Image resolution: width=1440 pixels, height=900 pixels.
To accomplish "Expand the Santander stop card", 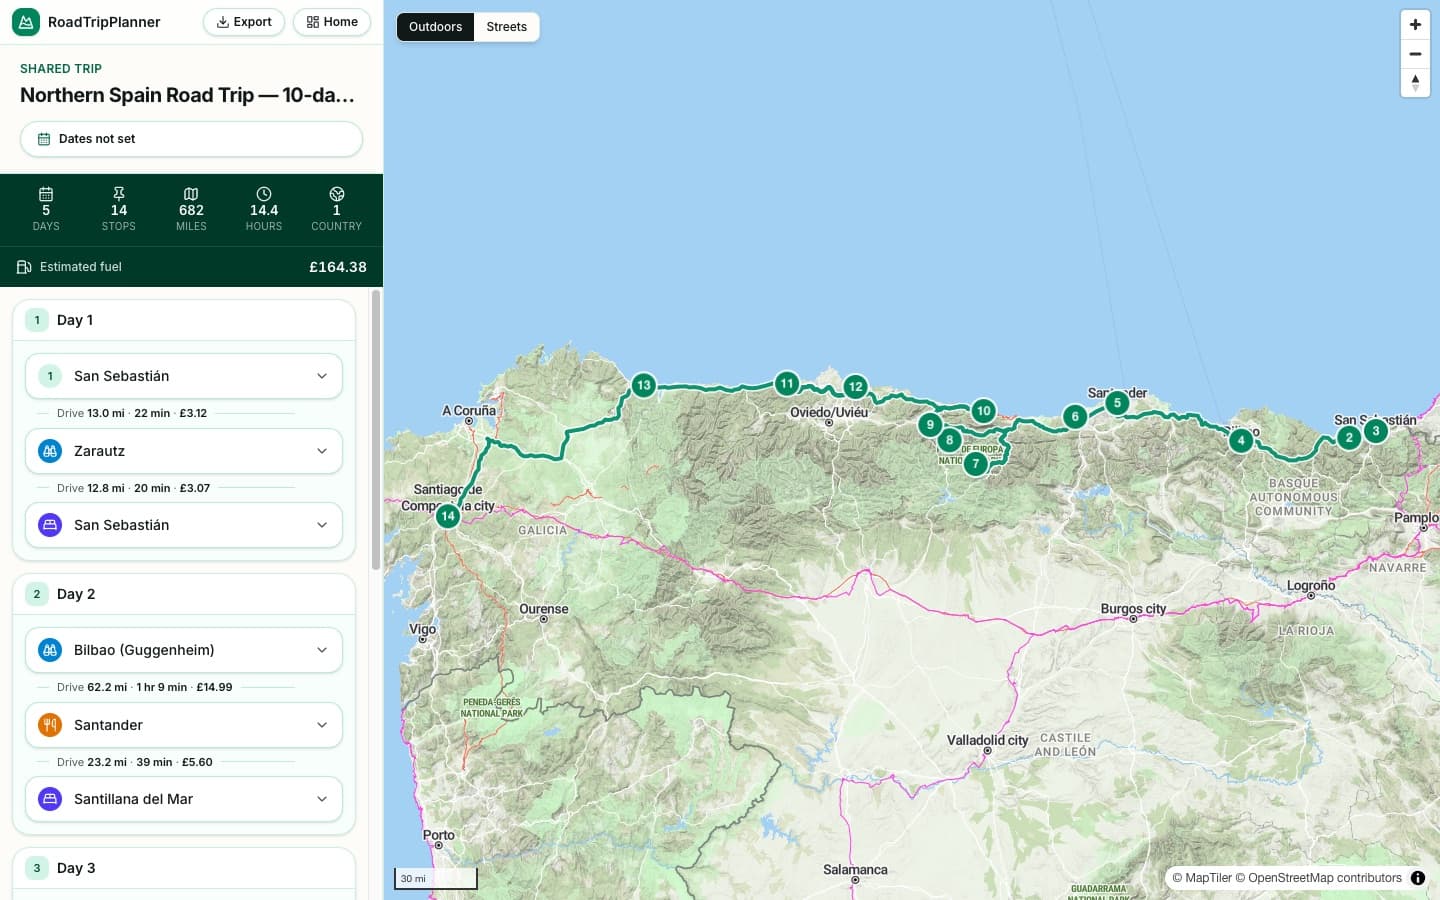I will (x=184, y=725).
